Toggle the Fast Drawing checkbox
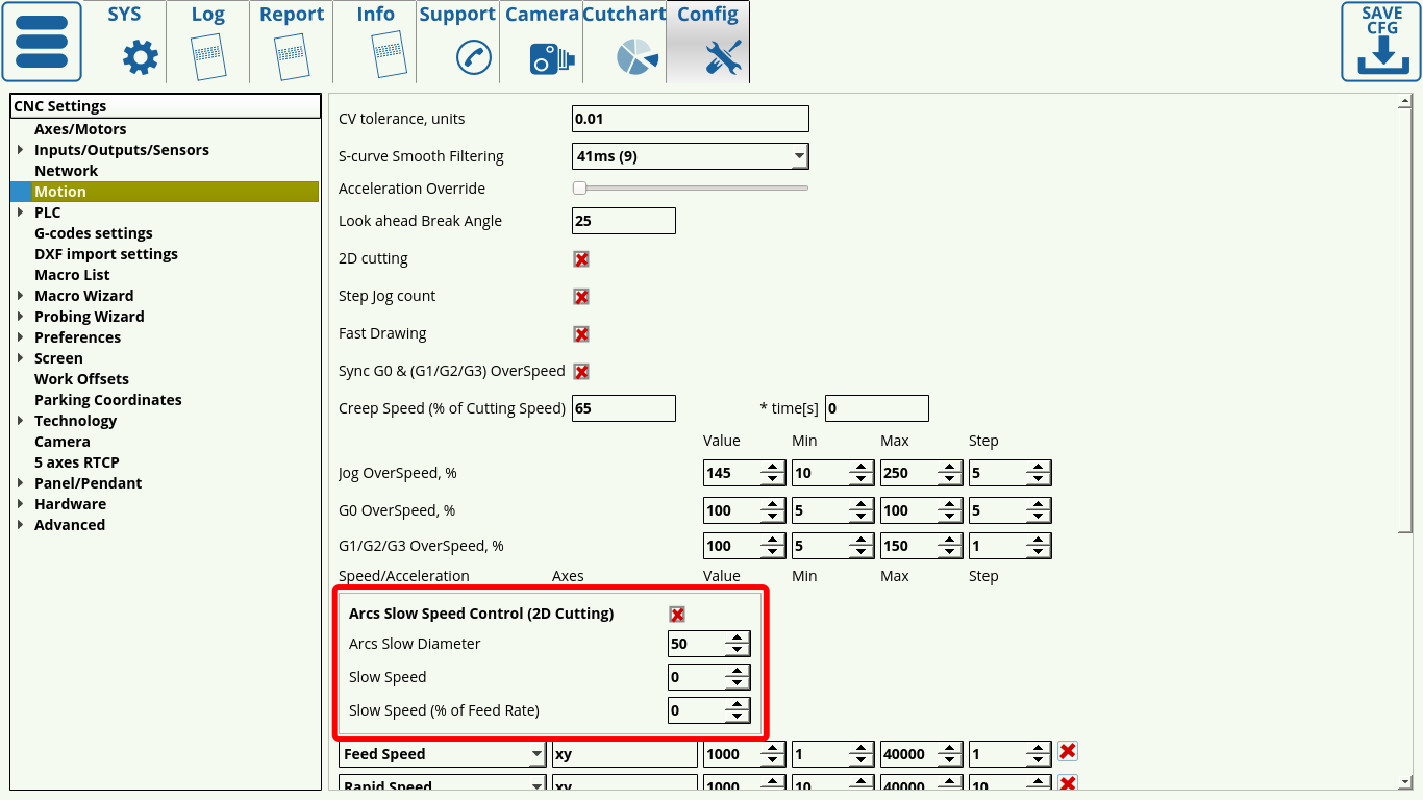The height and width of the screenshot is (800, 1423). click(581, 334)
